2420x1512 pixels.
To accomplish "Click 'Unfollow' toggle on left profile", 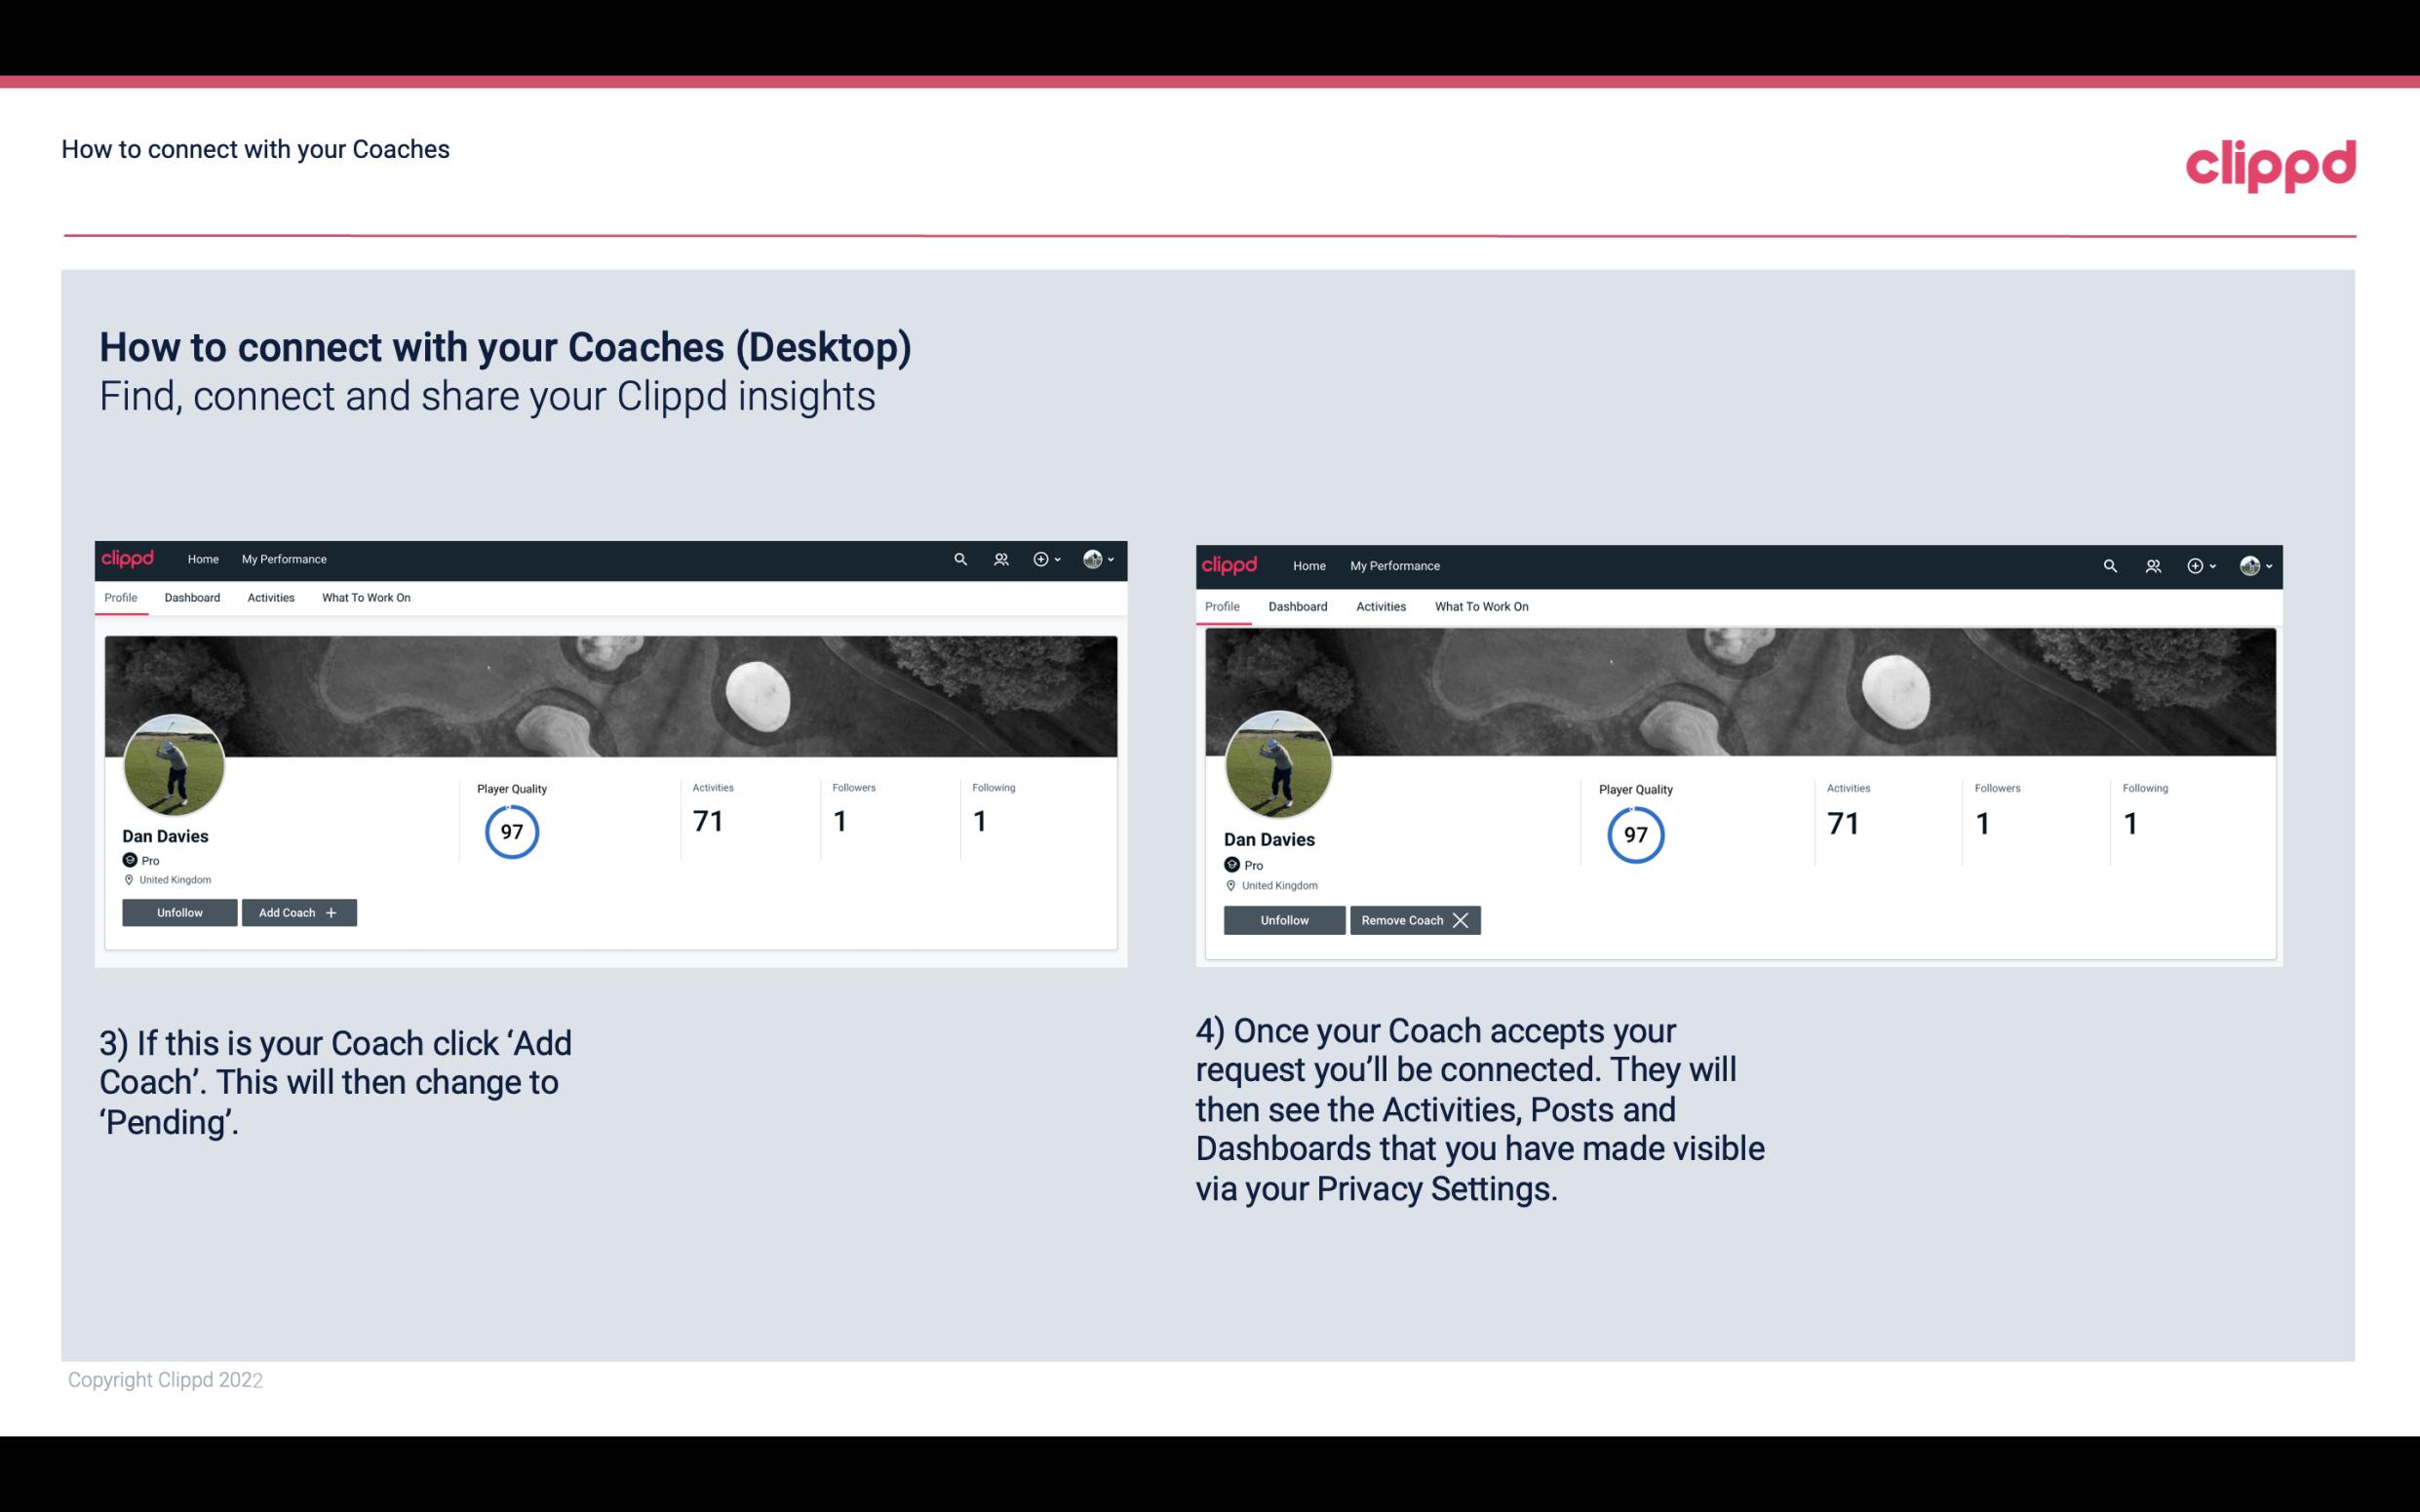I will point(179,911).
